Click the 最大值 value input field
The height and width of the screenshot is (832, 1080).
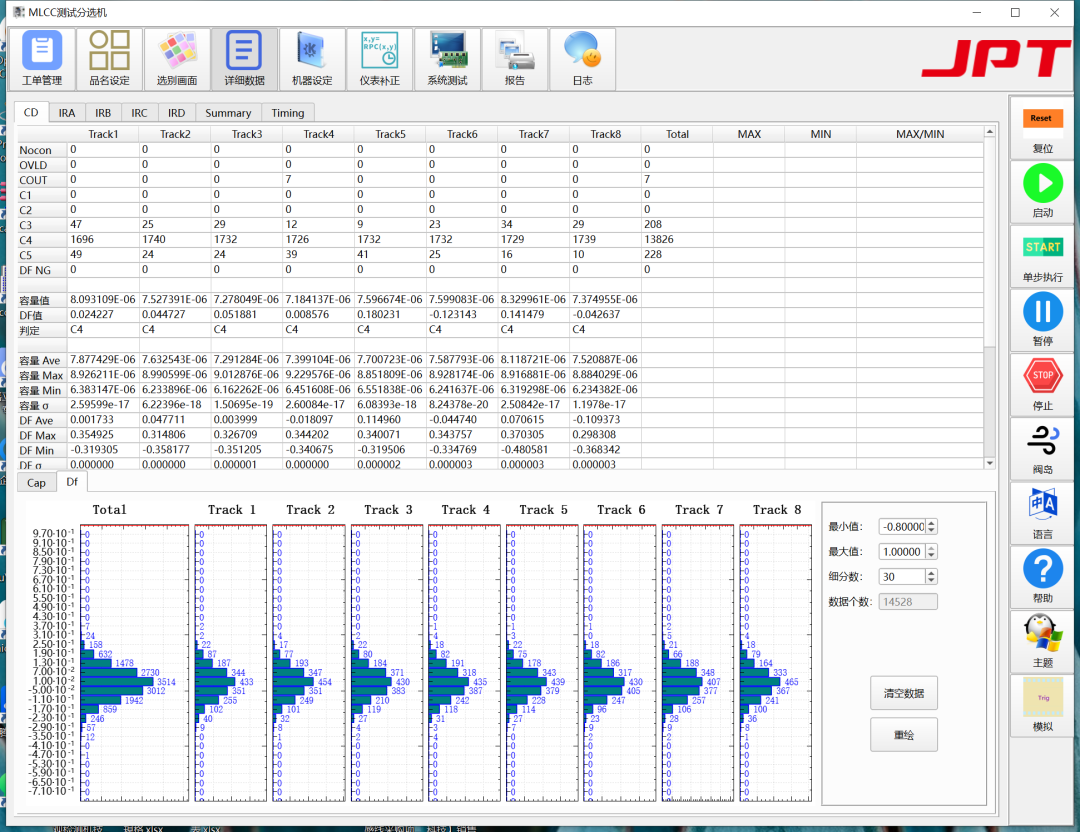click(x=902, y=551)
